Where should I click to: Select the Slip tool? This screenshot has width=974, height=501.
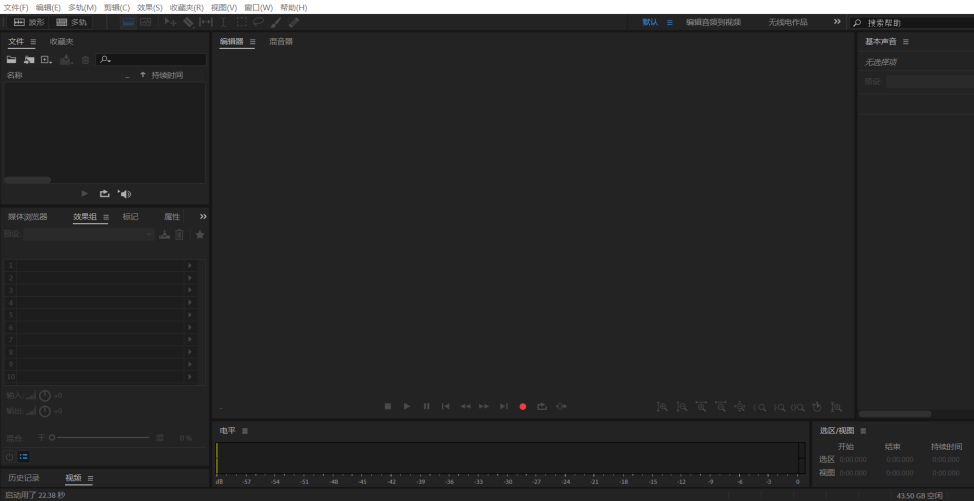coord(206,22)
